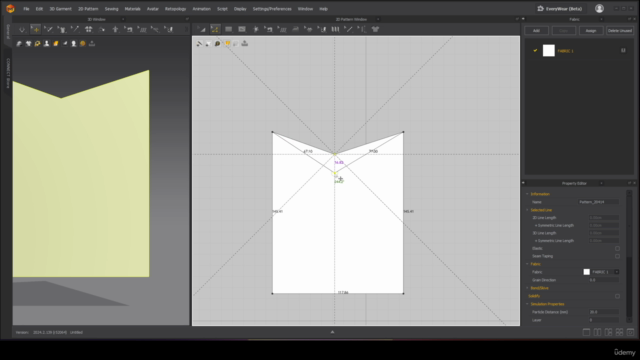Click the sewing machine icon in 2D toolbar
Image resolution: width=640 pixels, height=360 pixels.
269,29
